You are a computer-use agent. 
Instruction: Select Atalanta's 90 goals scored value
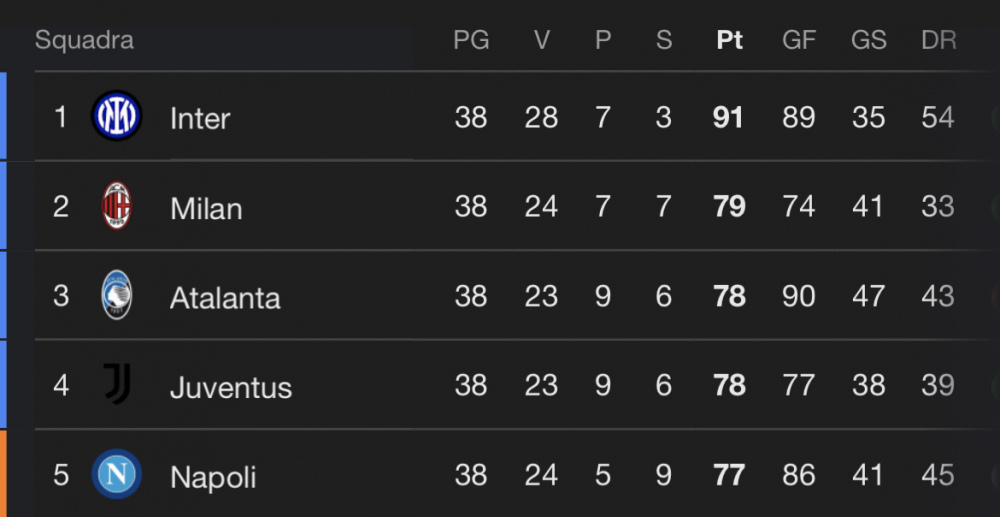click(x=799, y=297)
